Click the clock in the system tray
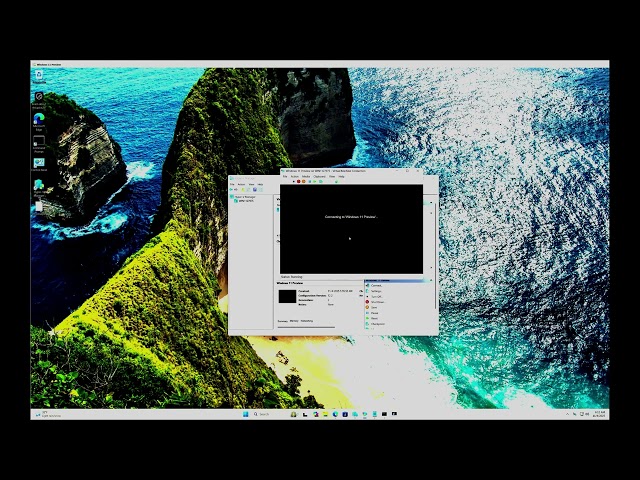This screenshot has width=640, height=480. coord(600,414)
